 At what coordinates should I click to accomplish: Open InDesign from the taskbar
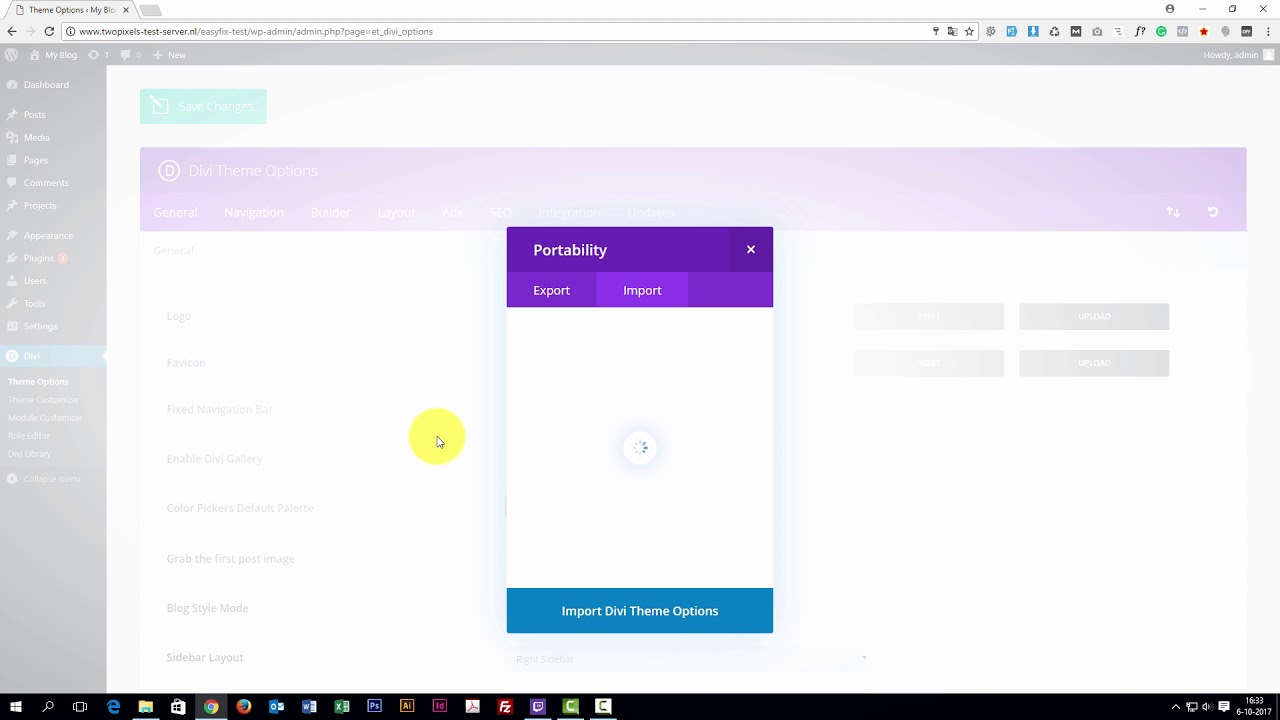coord(440,707)
